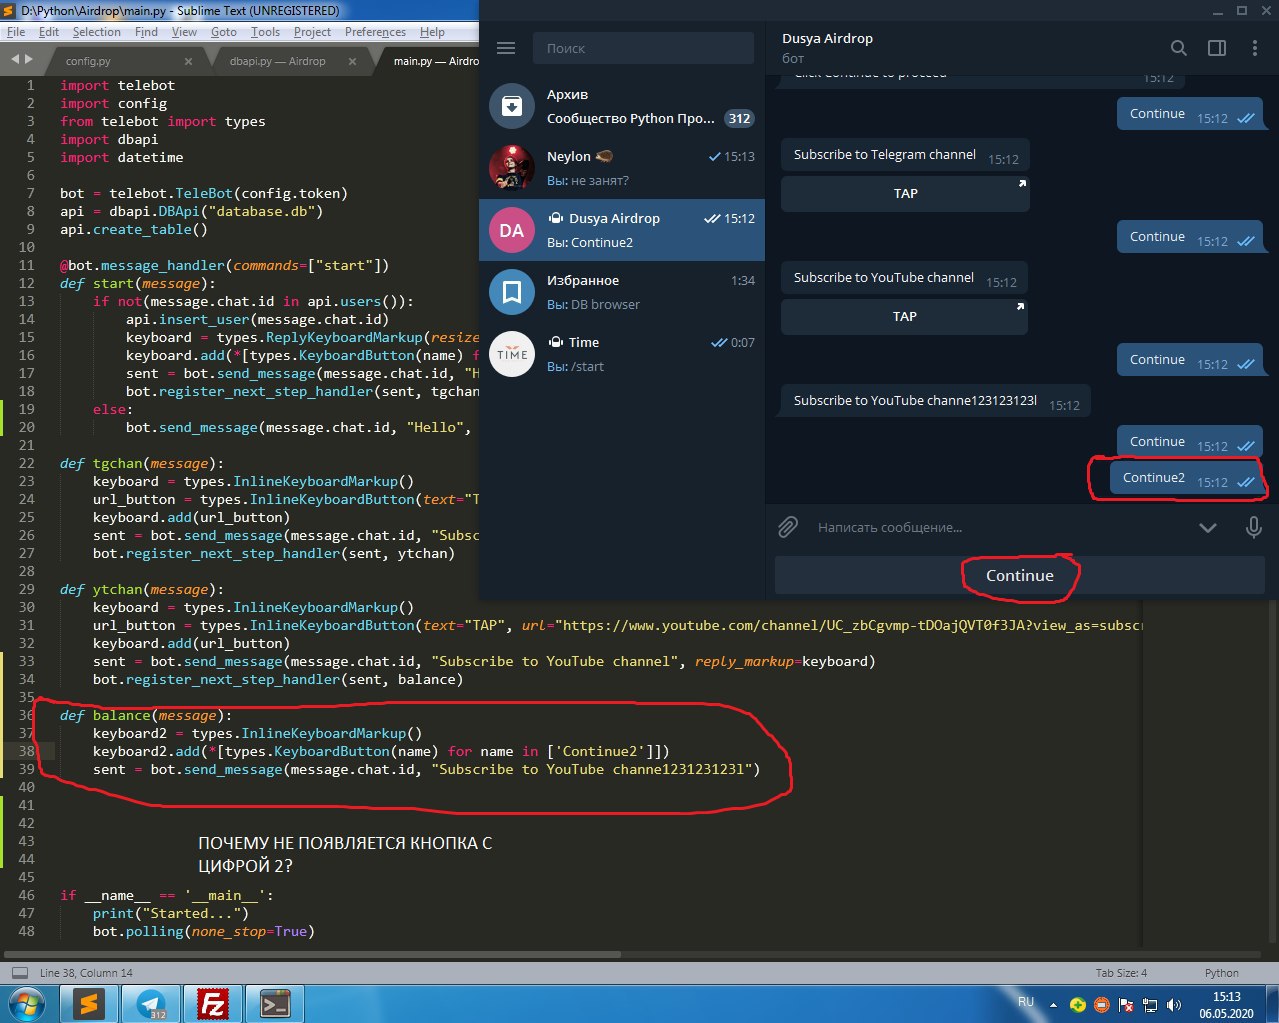Open the Python syntax selector in status bar
Image resolution: width=1279 pixels, height=1023 pixels.
click(x=1221, y=973)
